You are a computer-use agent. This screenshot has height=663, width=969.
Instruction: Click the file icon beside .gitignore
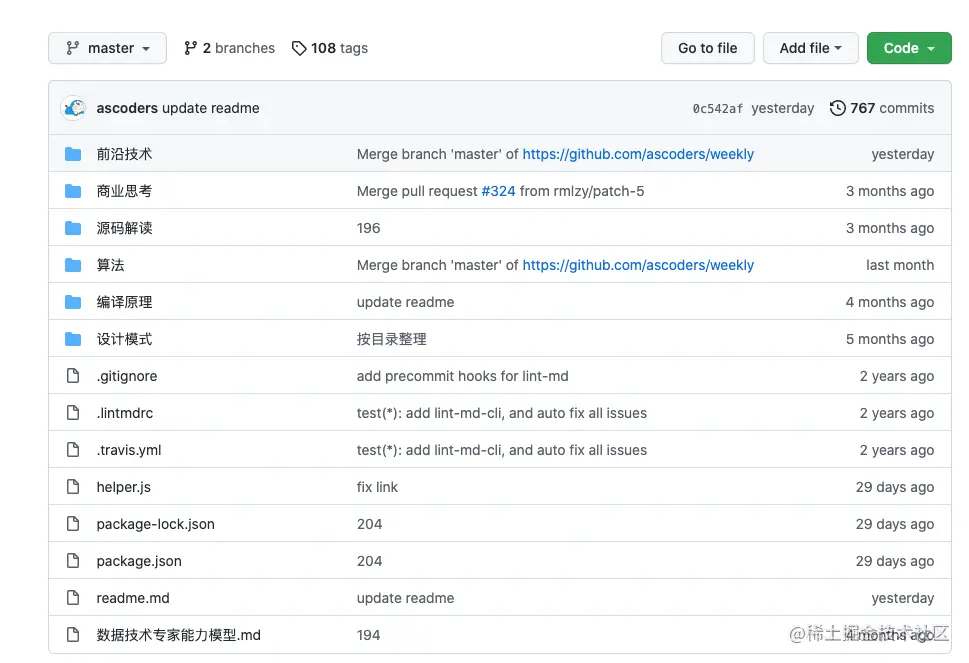click(73, 376)
